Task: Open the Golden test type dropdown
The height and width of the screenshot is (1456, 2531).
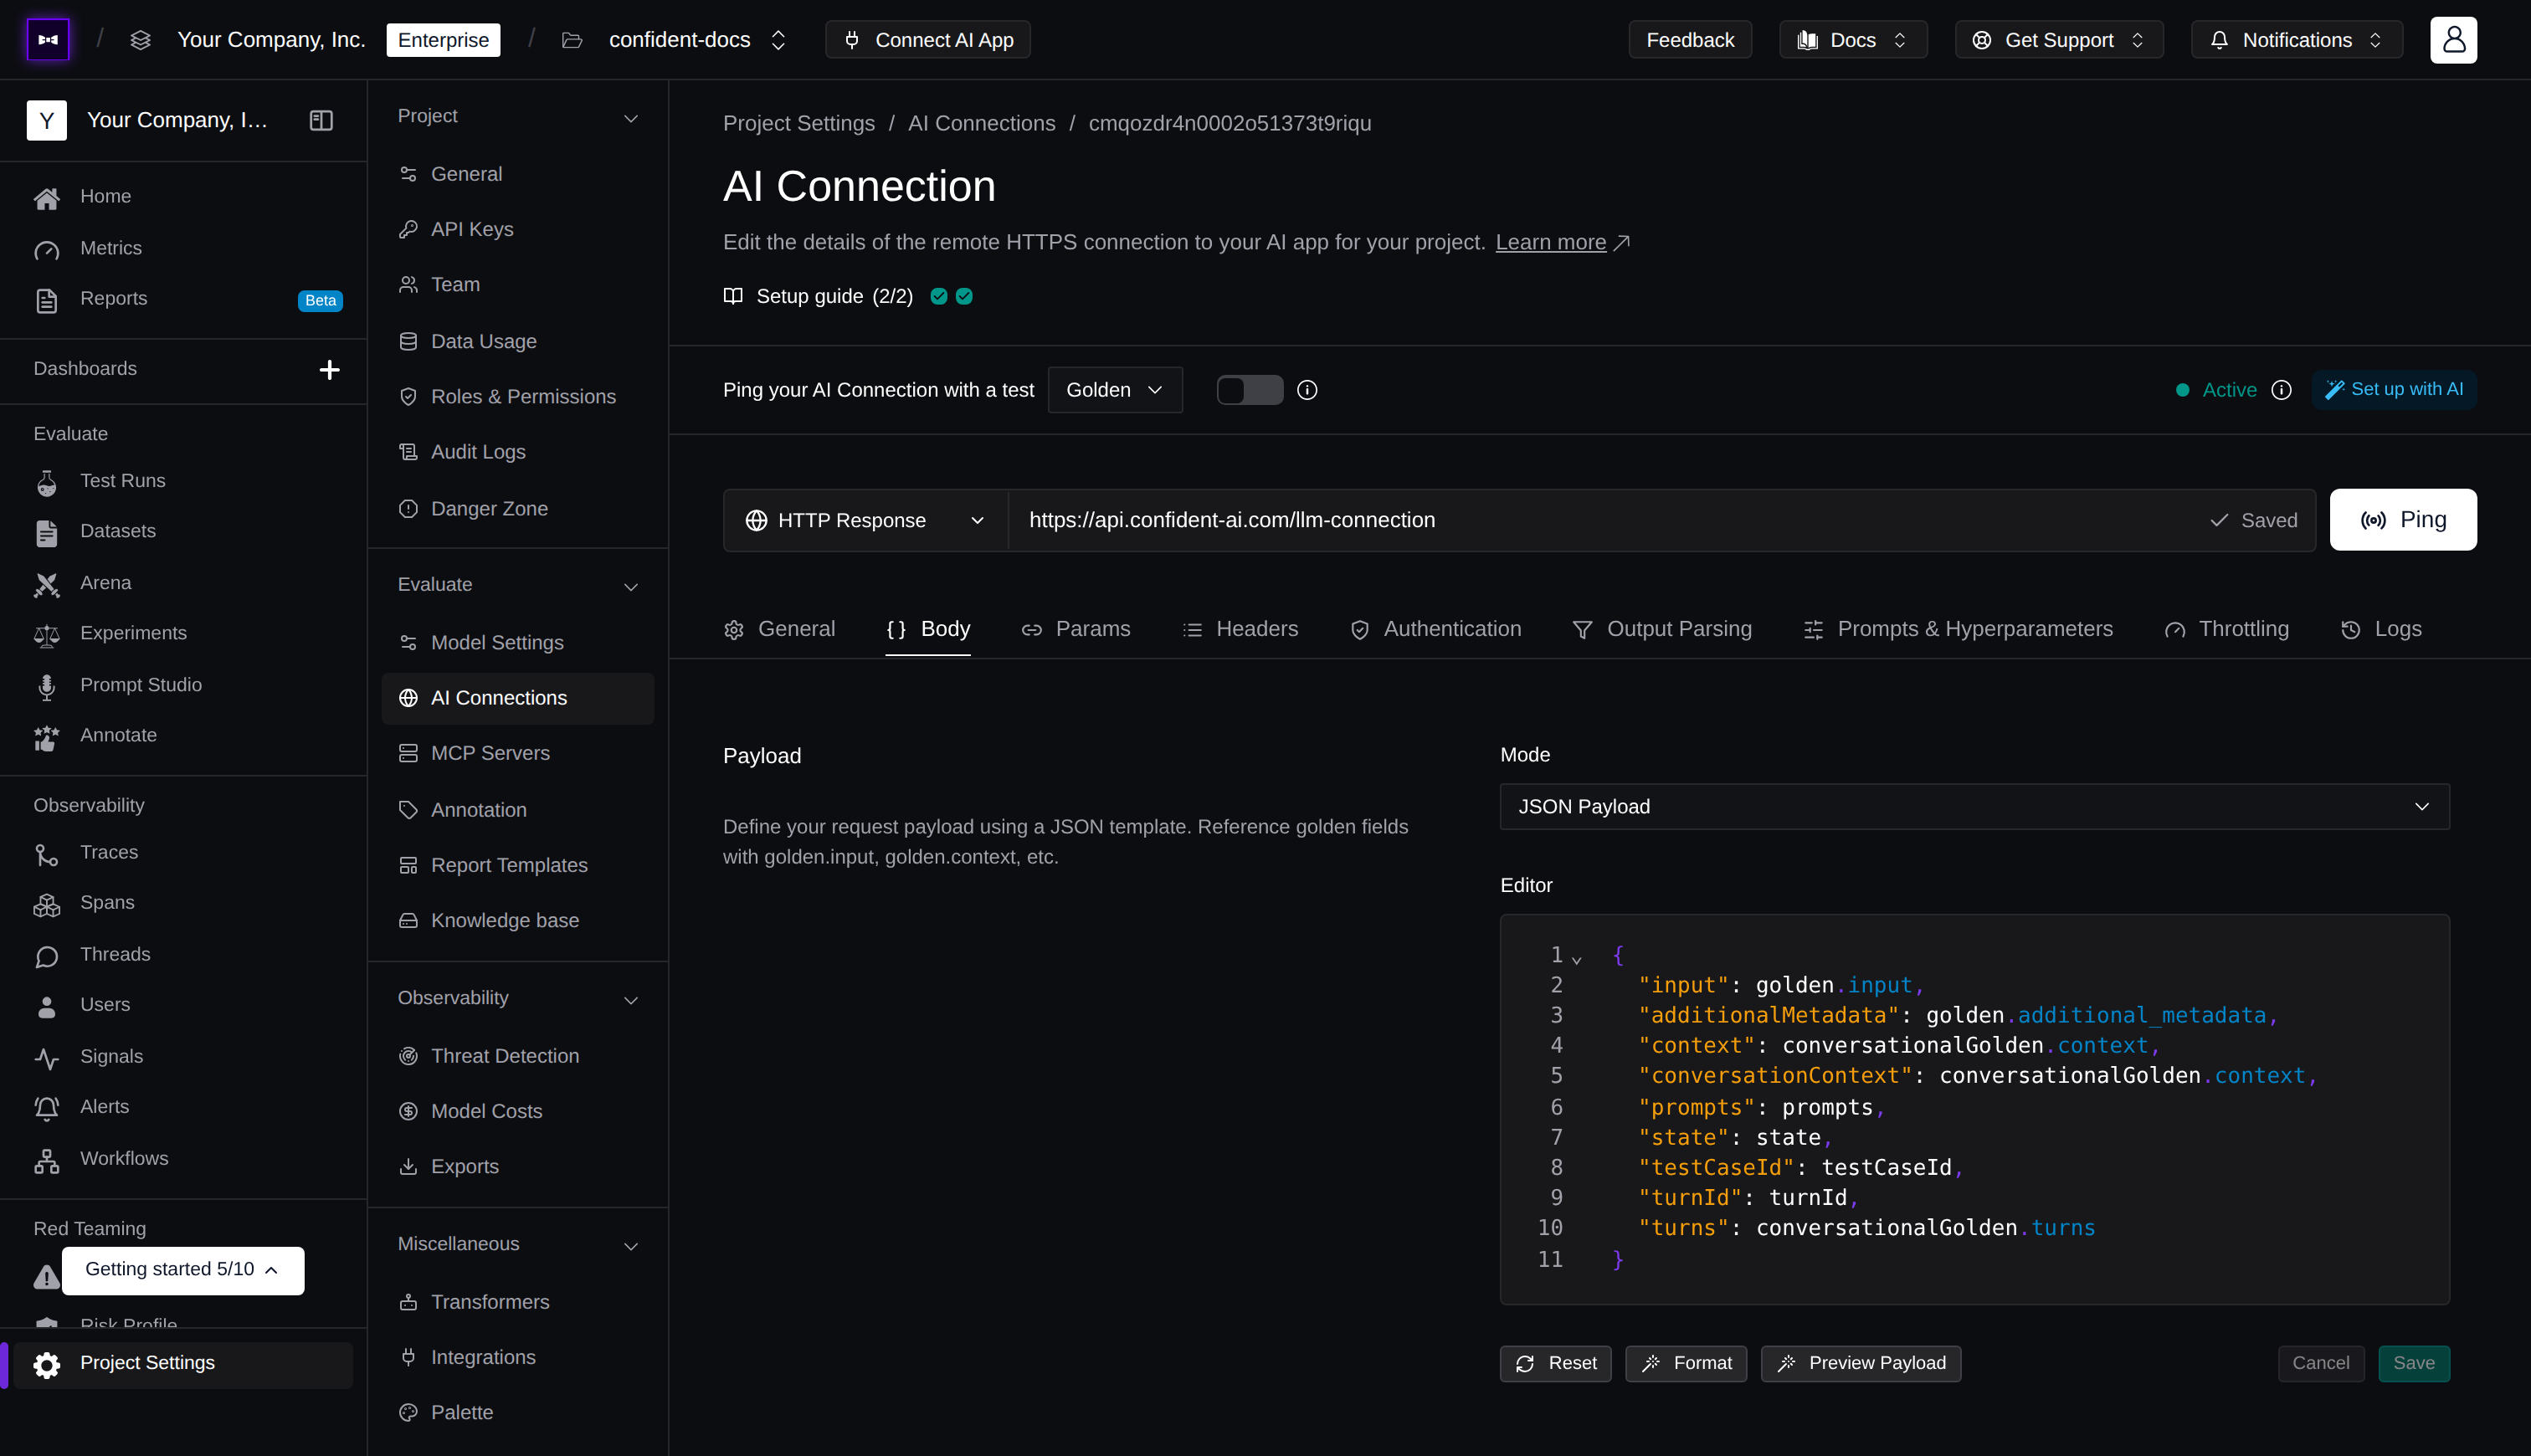Action: pos(1115,390)
